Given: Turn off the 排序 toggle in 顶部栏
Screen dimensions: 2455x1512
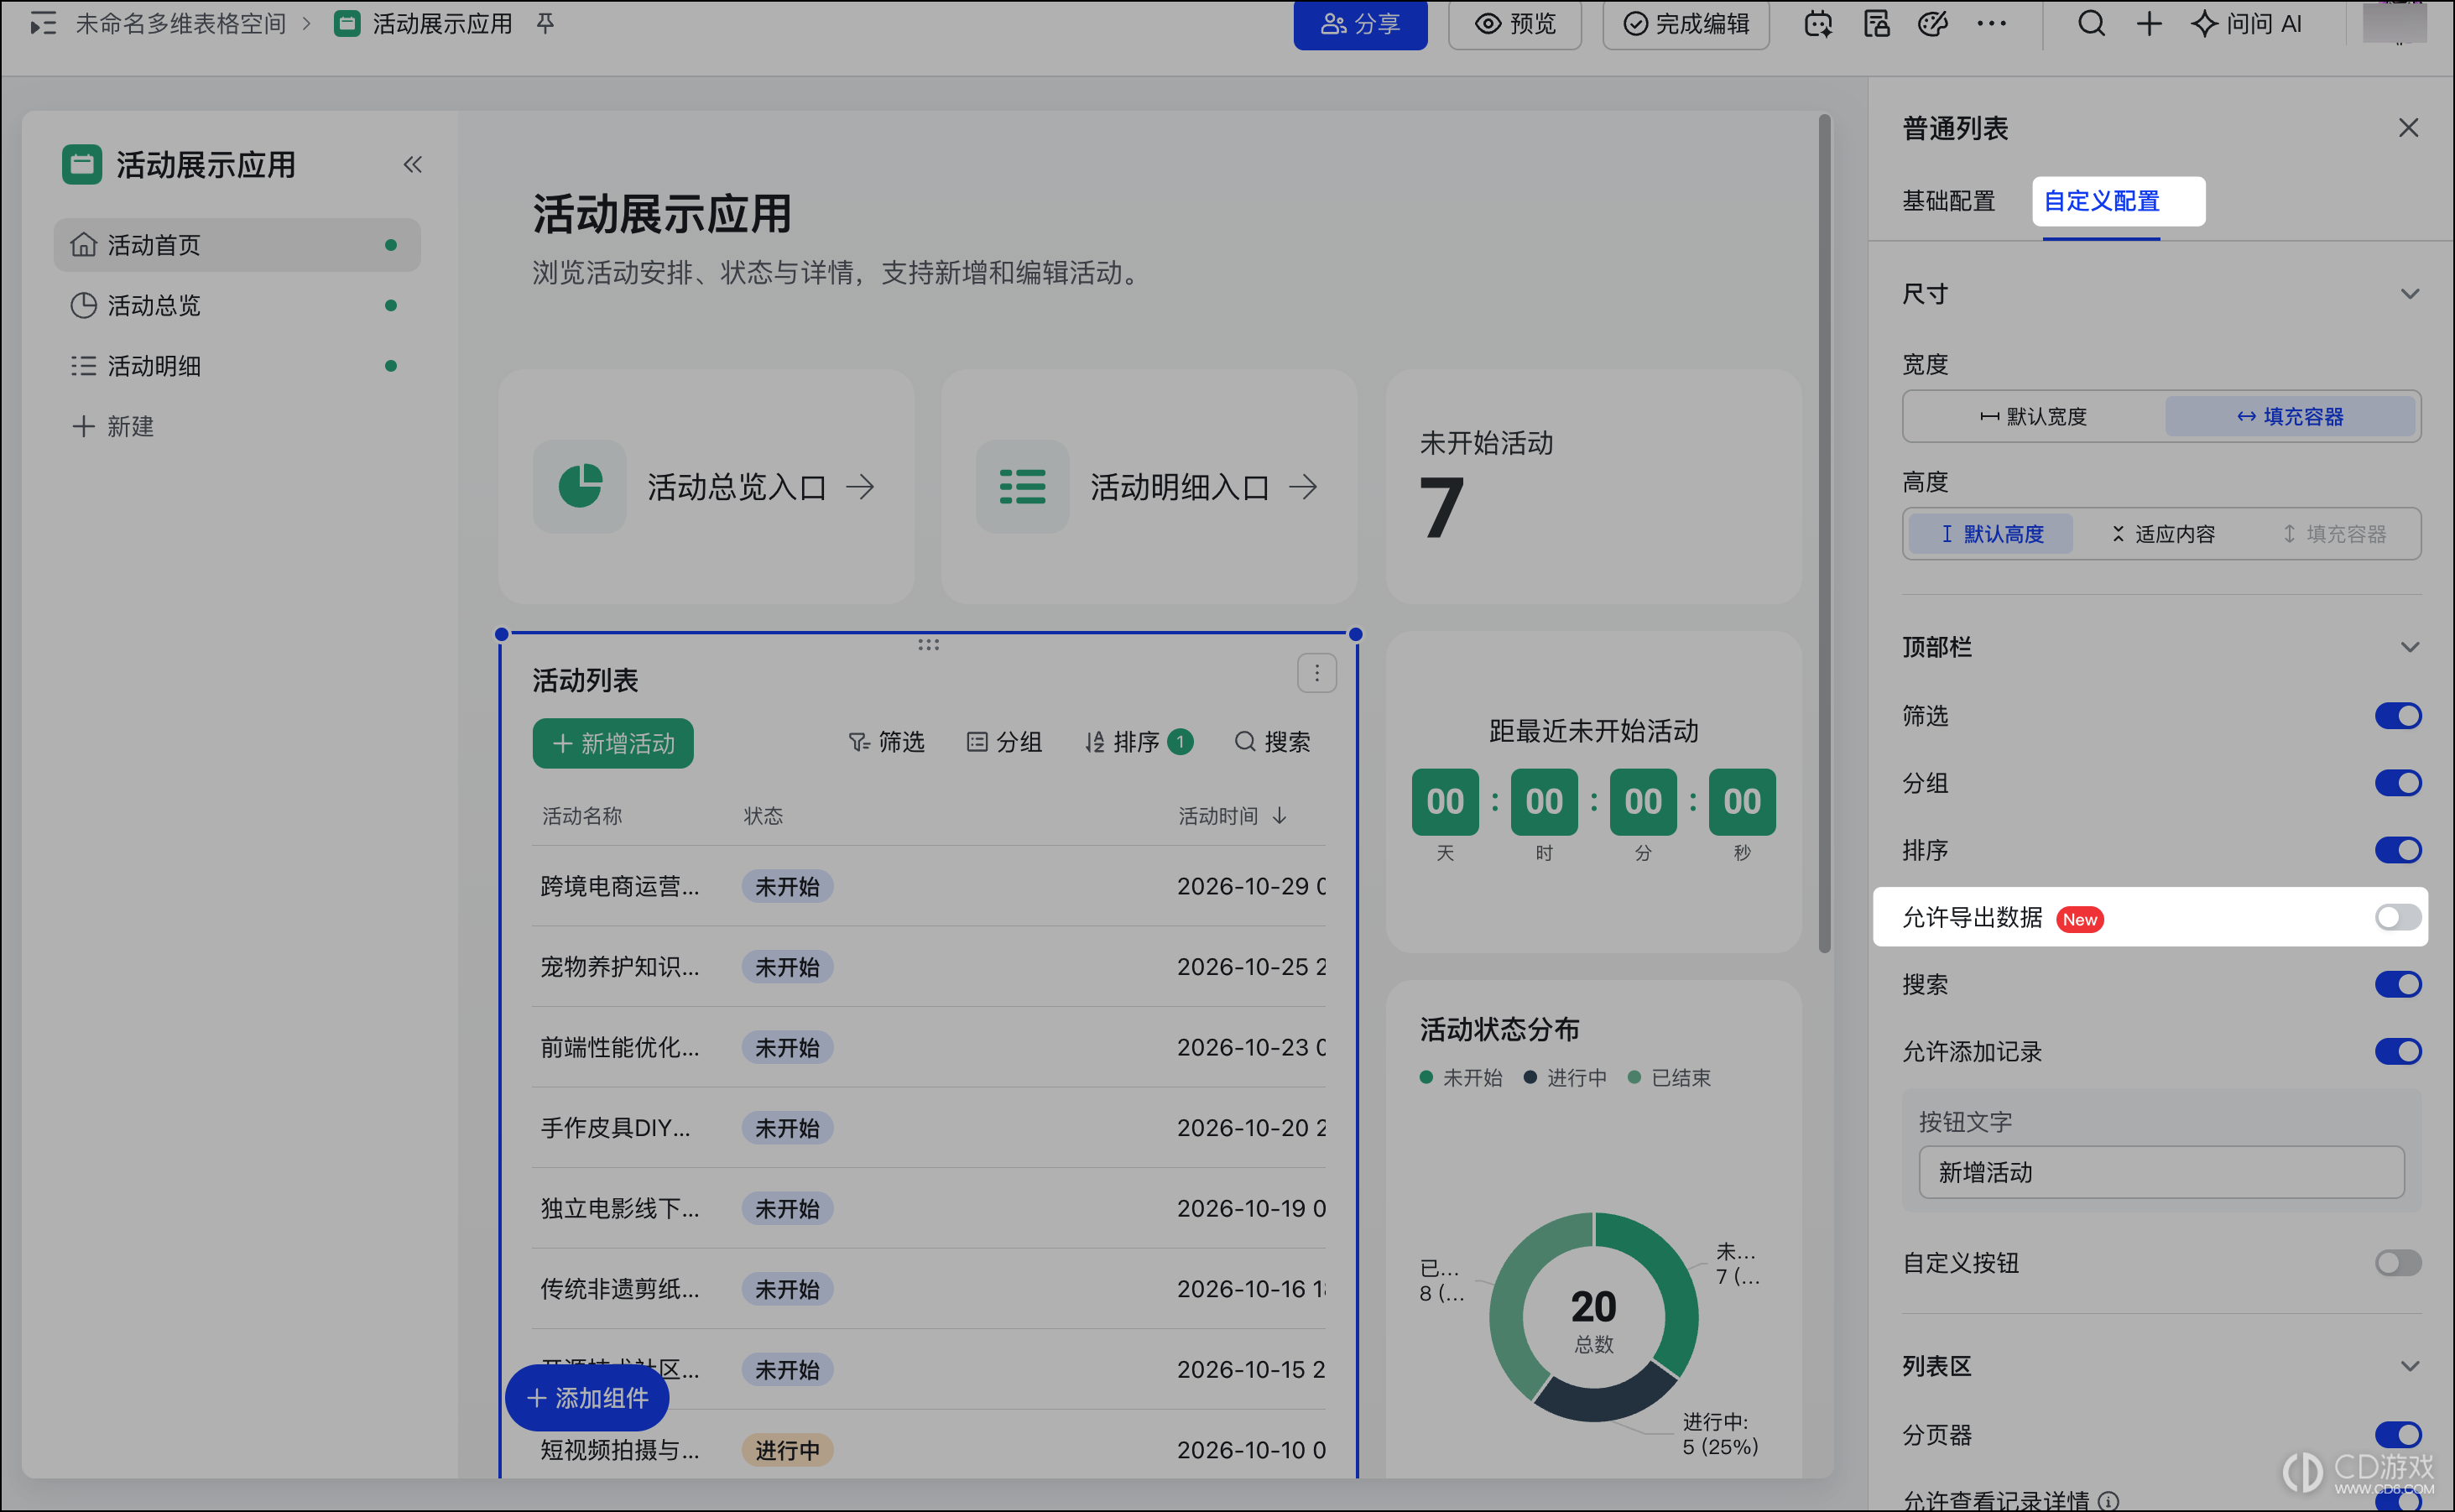Looking at the screenshot, I should [x=2397, y=850].
